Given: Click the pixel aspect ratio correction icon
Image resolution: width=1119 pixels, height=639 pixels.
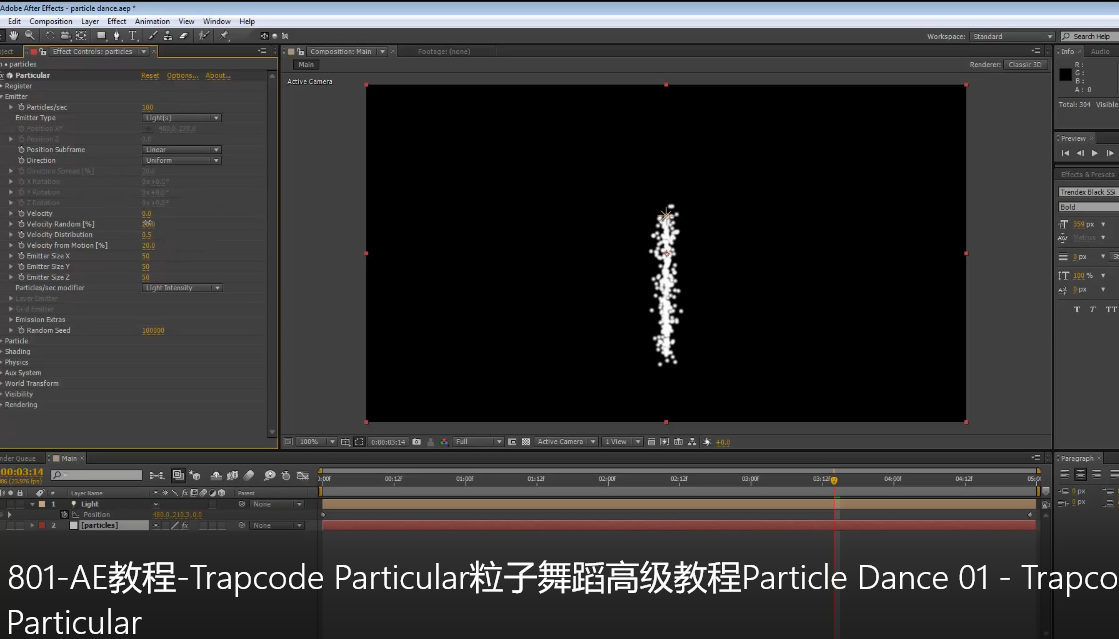Looking at the screenshot, I should (x=652, y=442).
